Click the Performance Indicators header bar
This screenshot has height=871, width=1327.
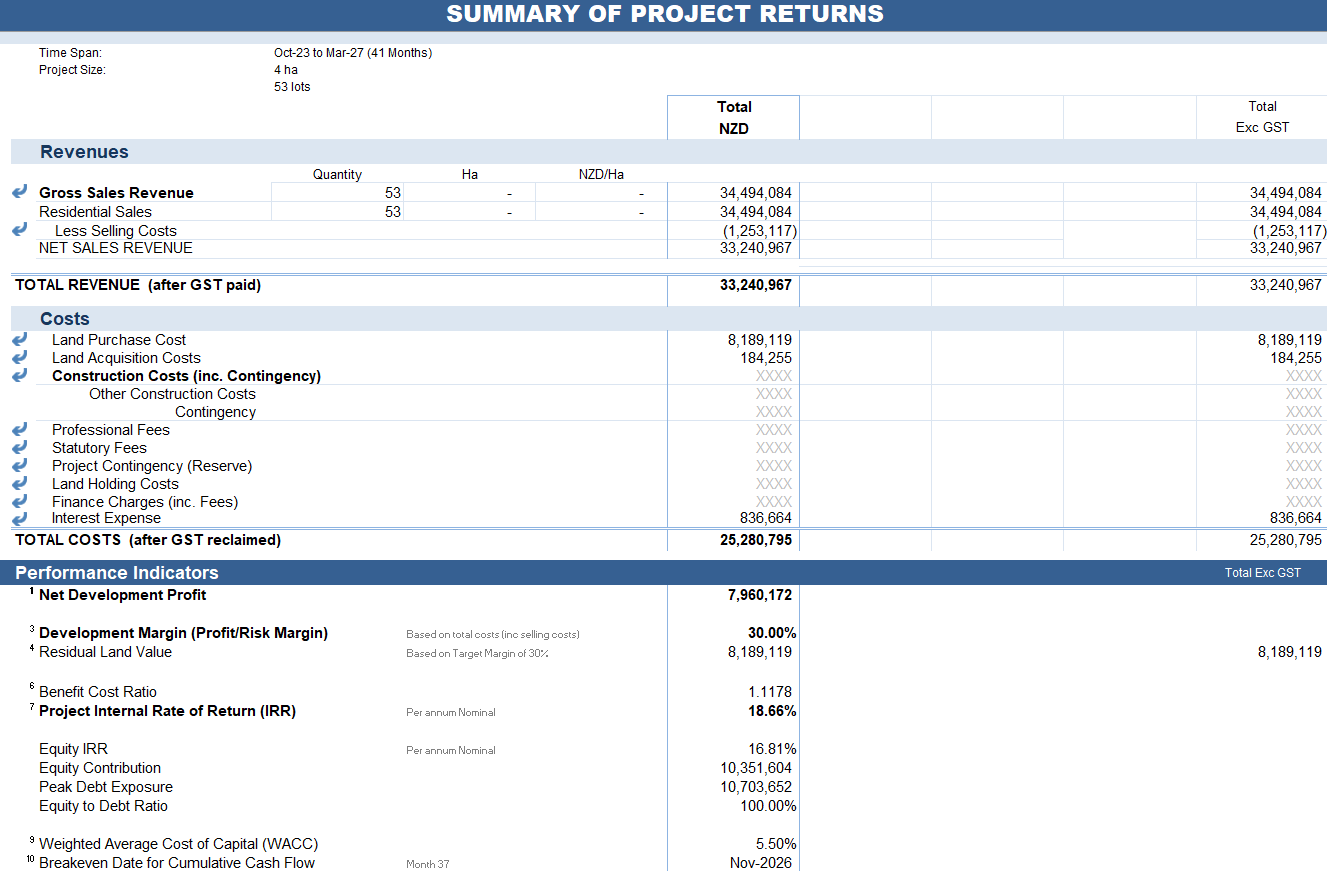(663, 573)
